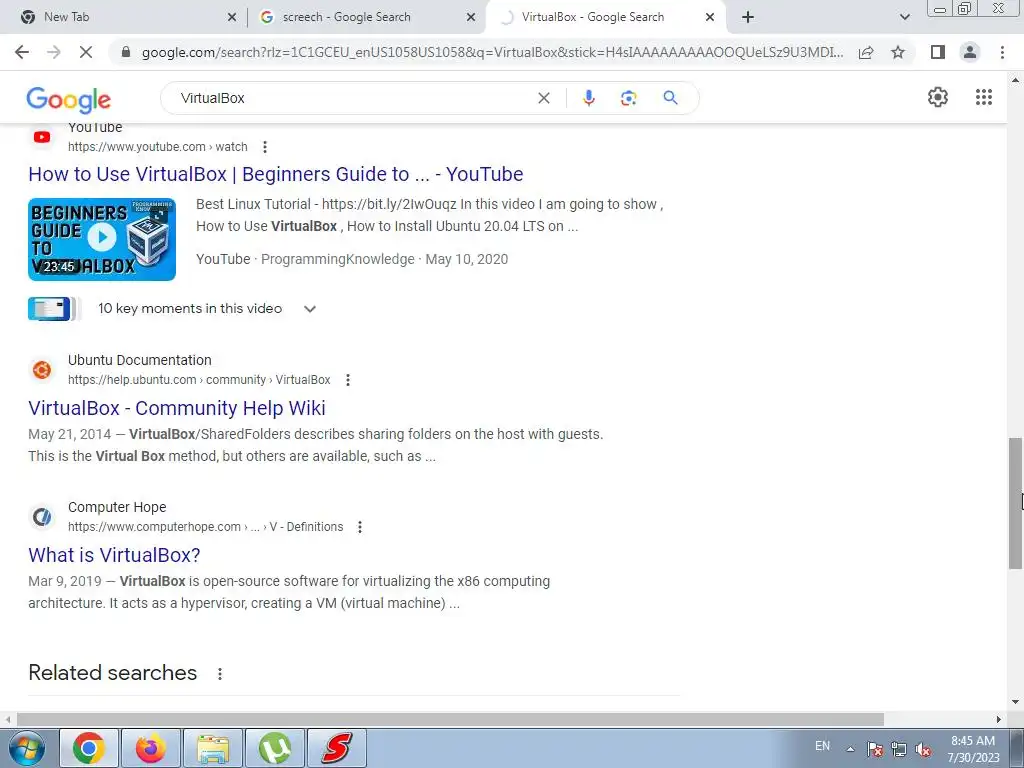Open Google quick settings gear
This screenshot has width=1024, height=768.
coord(938,97)
